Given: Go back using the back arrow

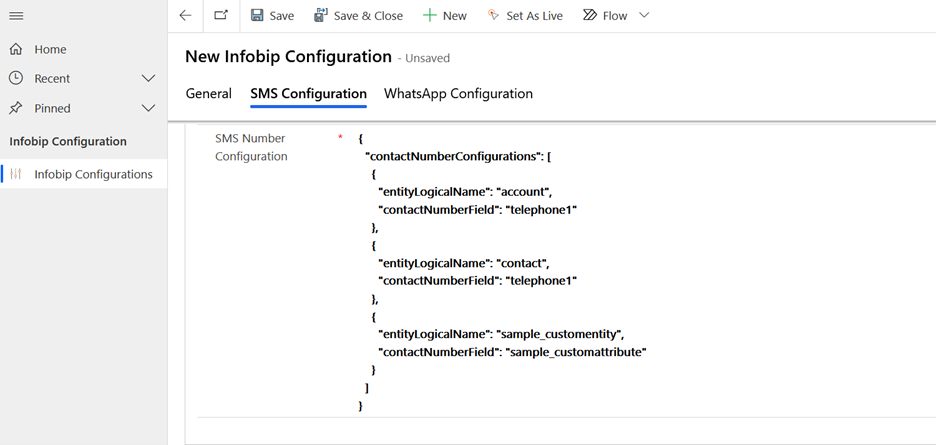Looking at the screenshot, I should coord(185,16).
